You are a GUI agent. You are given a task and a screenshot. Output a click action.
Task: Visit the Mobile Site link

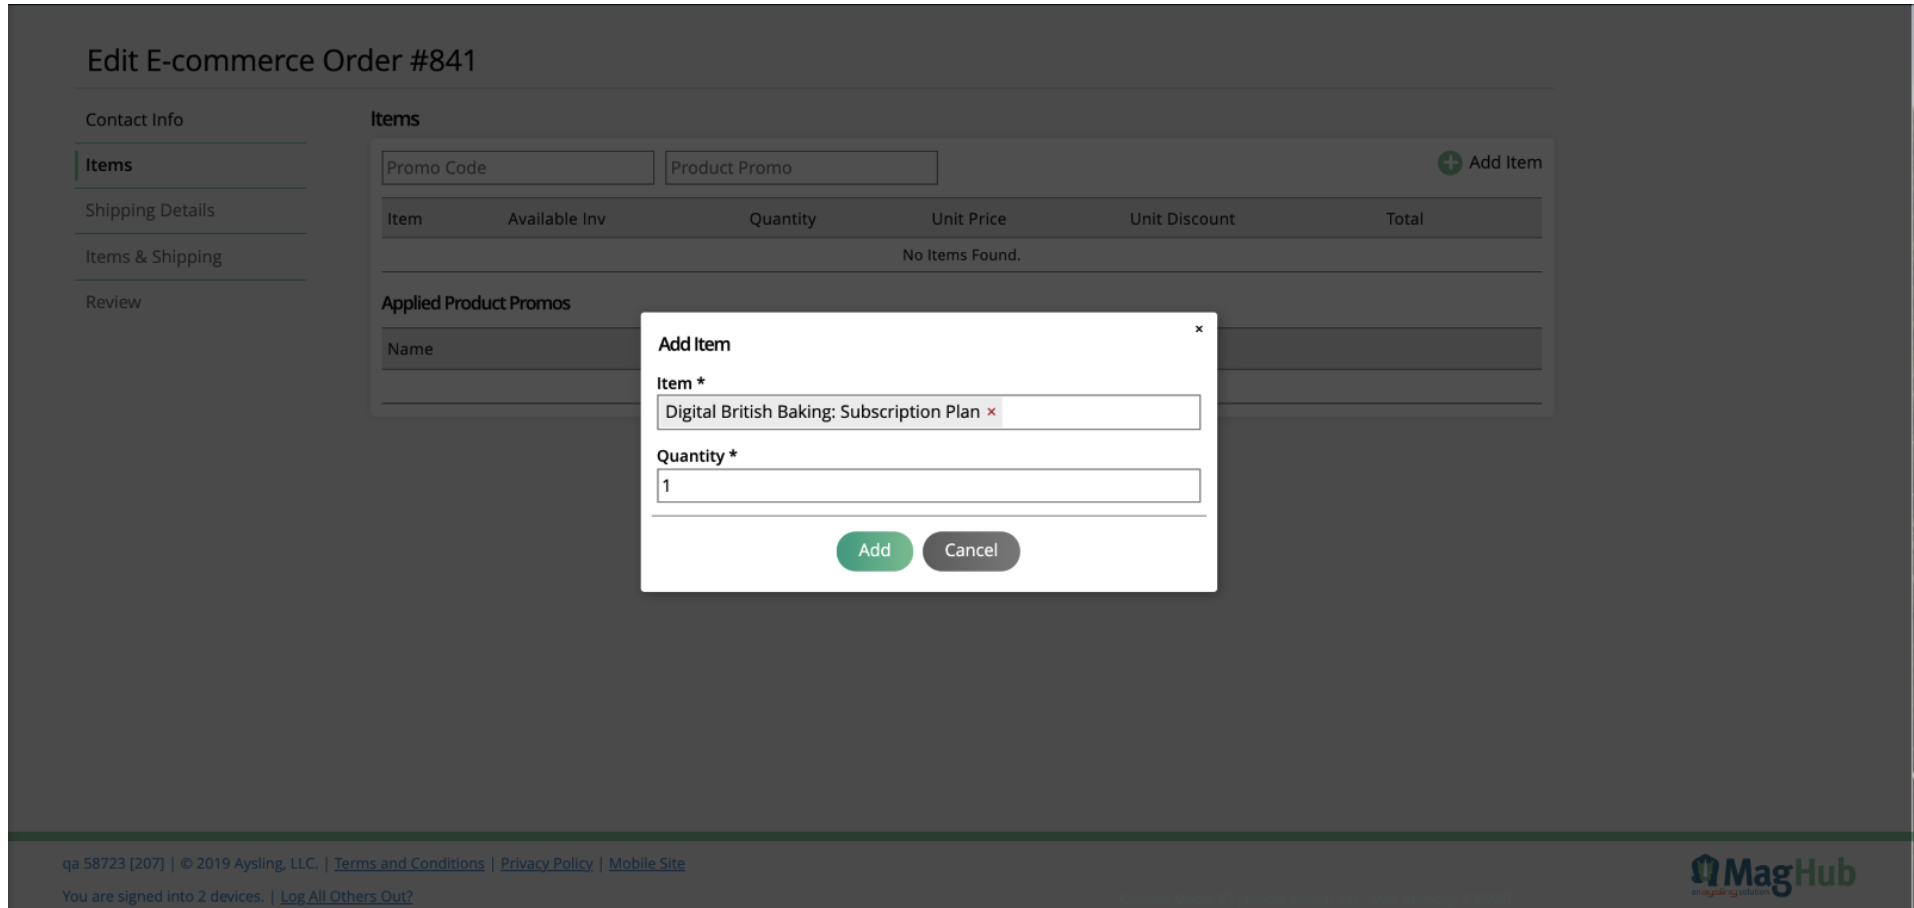[648, 862]
